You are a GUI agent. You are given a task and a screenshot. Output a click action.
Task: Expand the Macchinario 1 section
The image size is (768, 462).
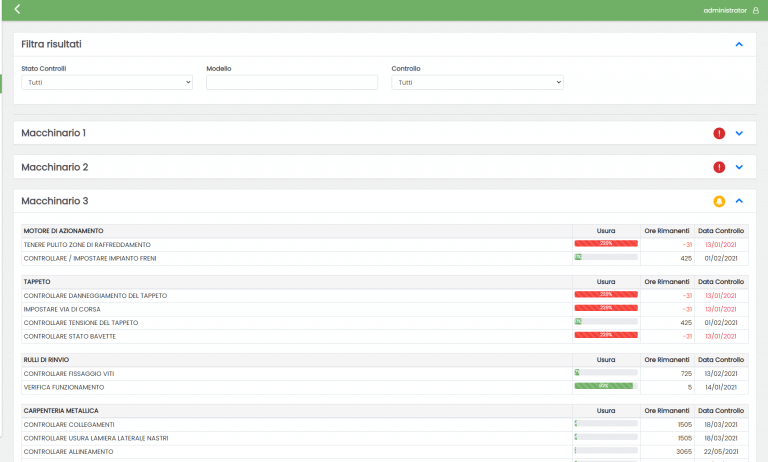pos(739,133)
